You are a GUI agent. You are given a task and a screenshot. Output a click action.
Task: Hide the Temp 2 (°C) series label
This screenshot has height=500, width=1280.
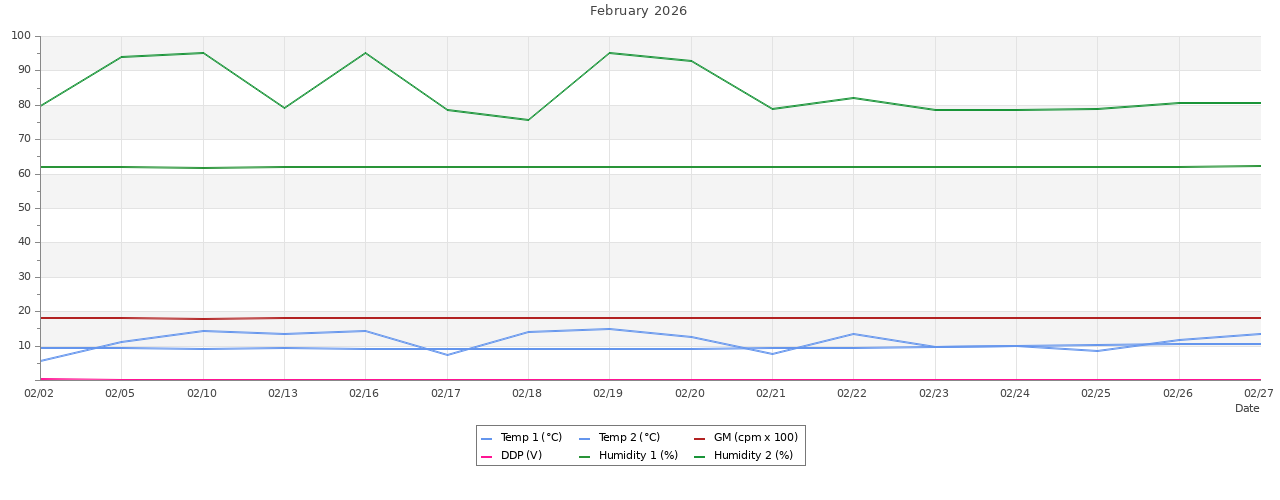coord(629,438)
